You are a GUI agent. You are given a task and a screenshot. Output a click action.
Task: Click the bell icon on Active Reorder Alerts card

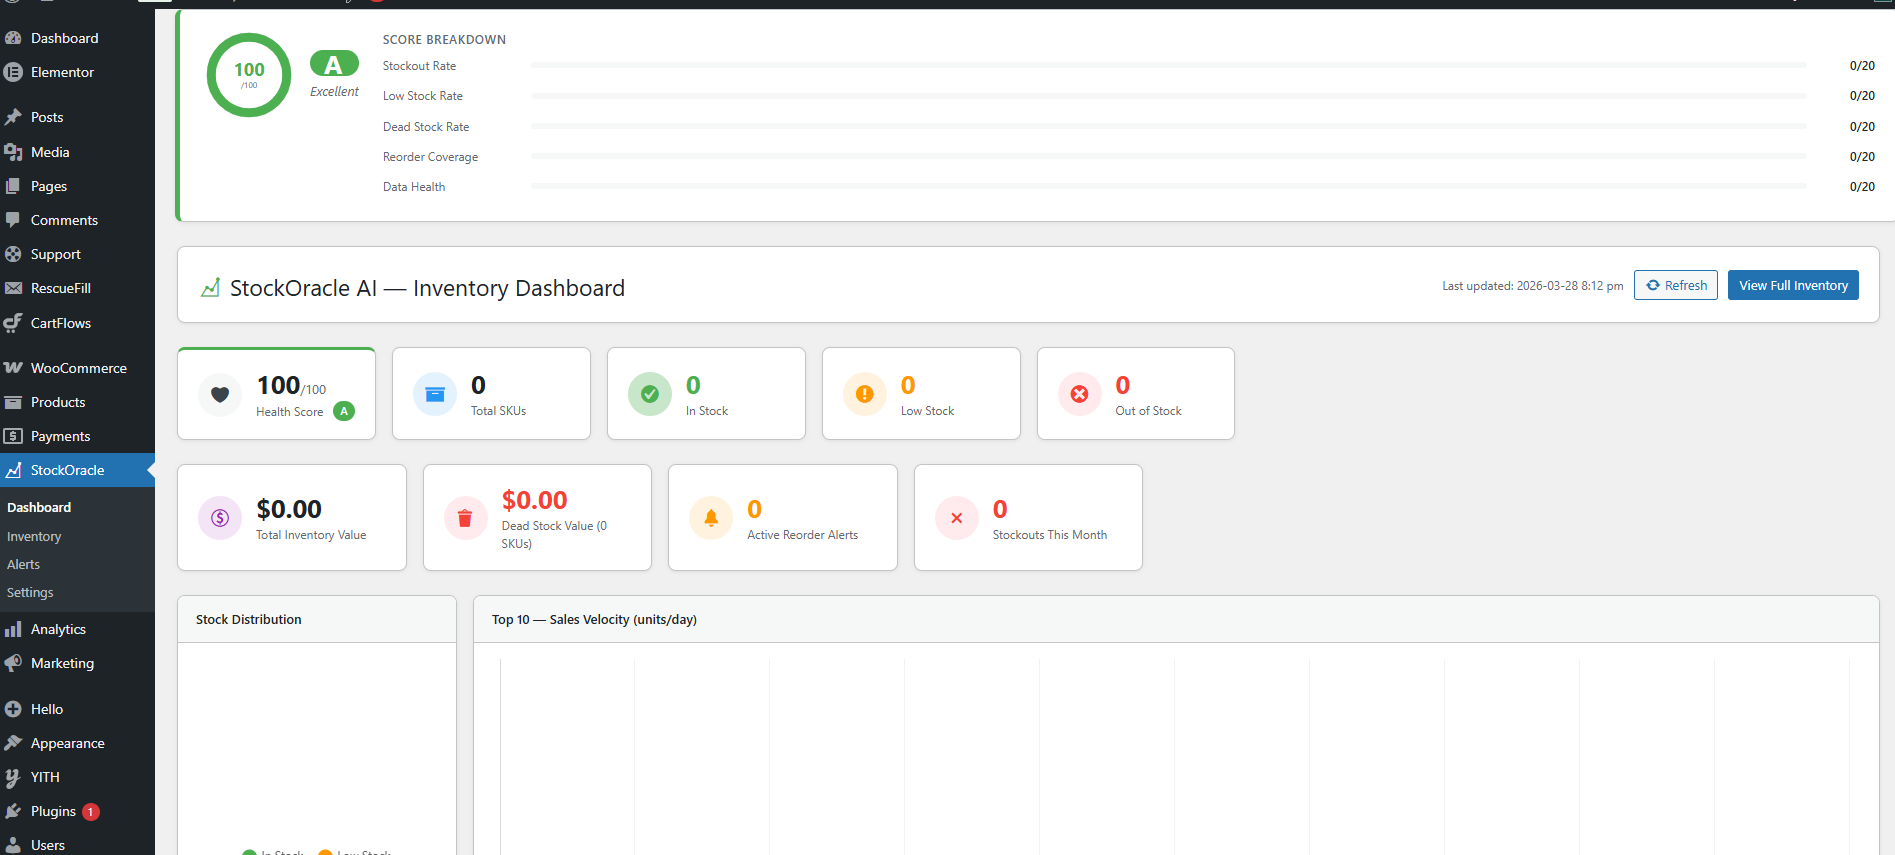pos(711,518)
